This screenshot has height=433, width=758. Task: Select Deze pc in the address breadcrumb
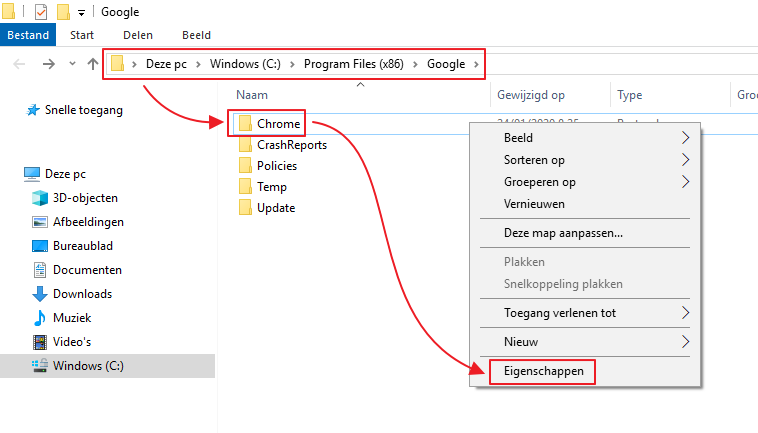[166, 64]
